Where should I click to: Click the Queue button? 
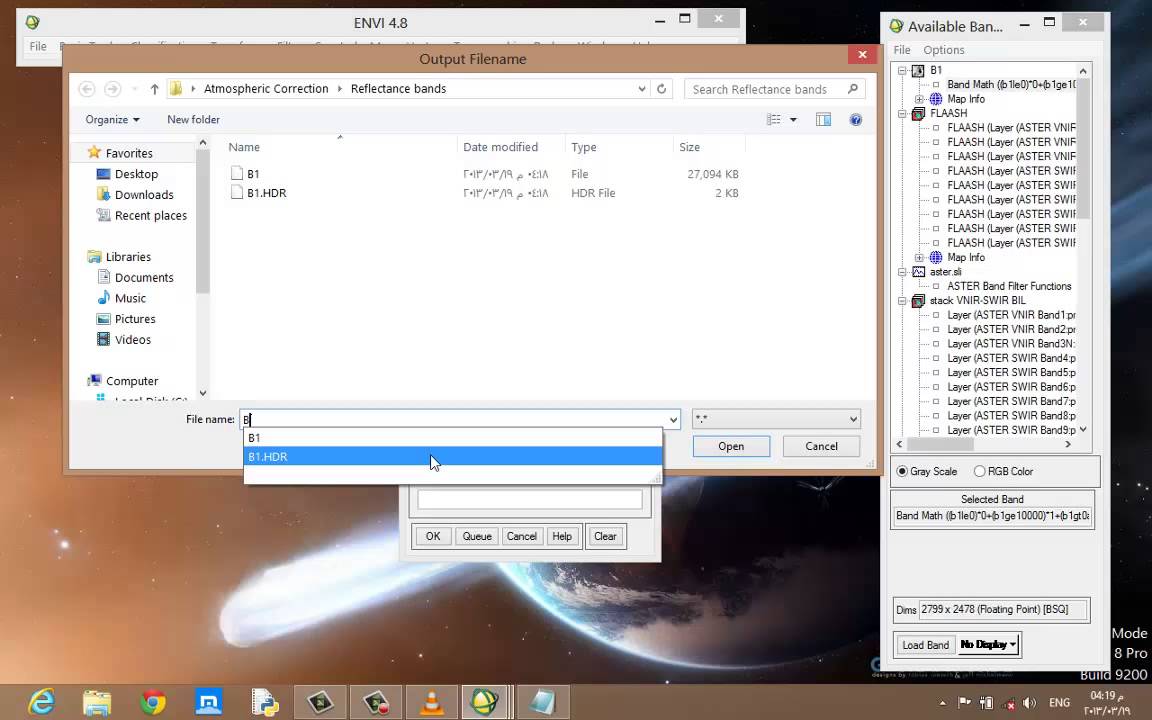[x=477, y=536]
